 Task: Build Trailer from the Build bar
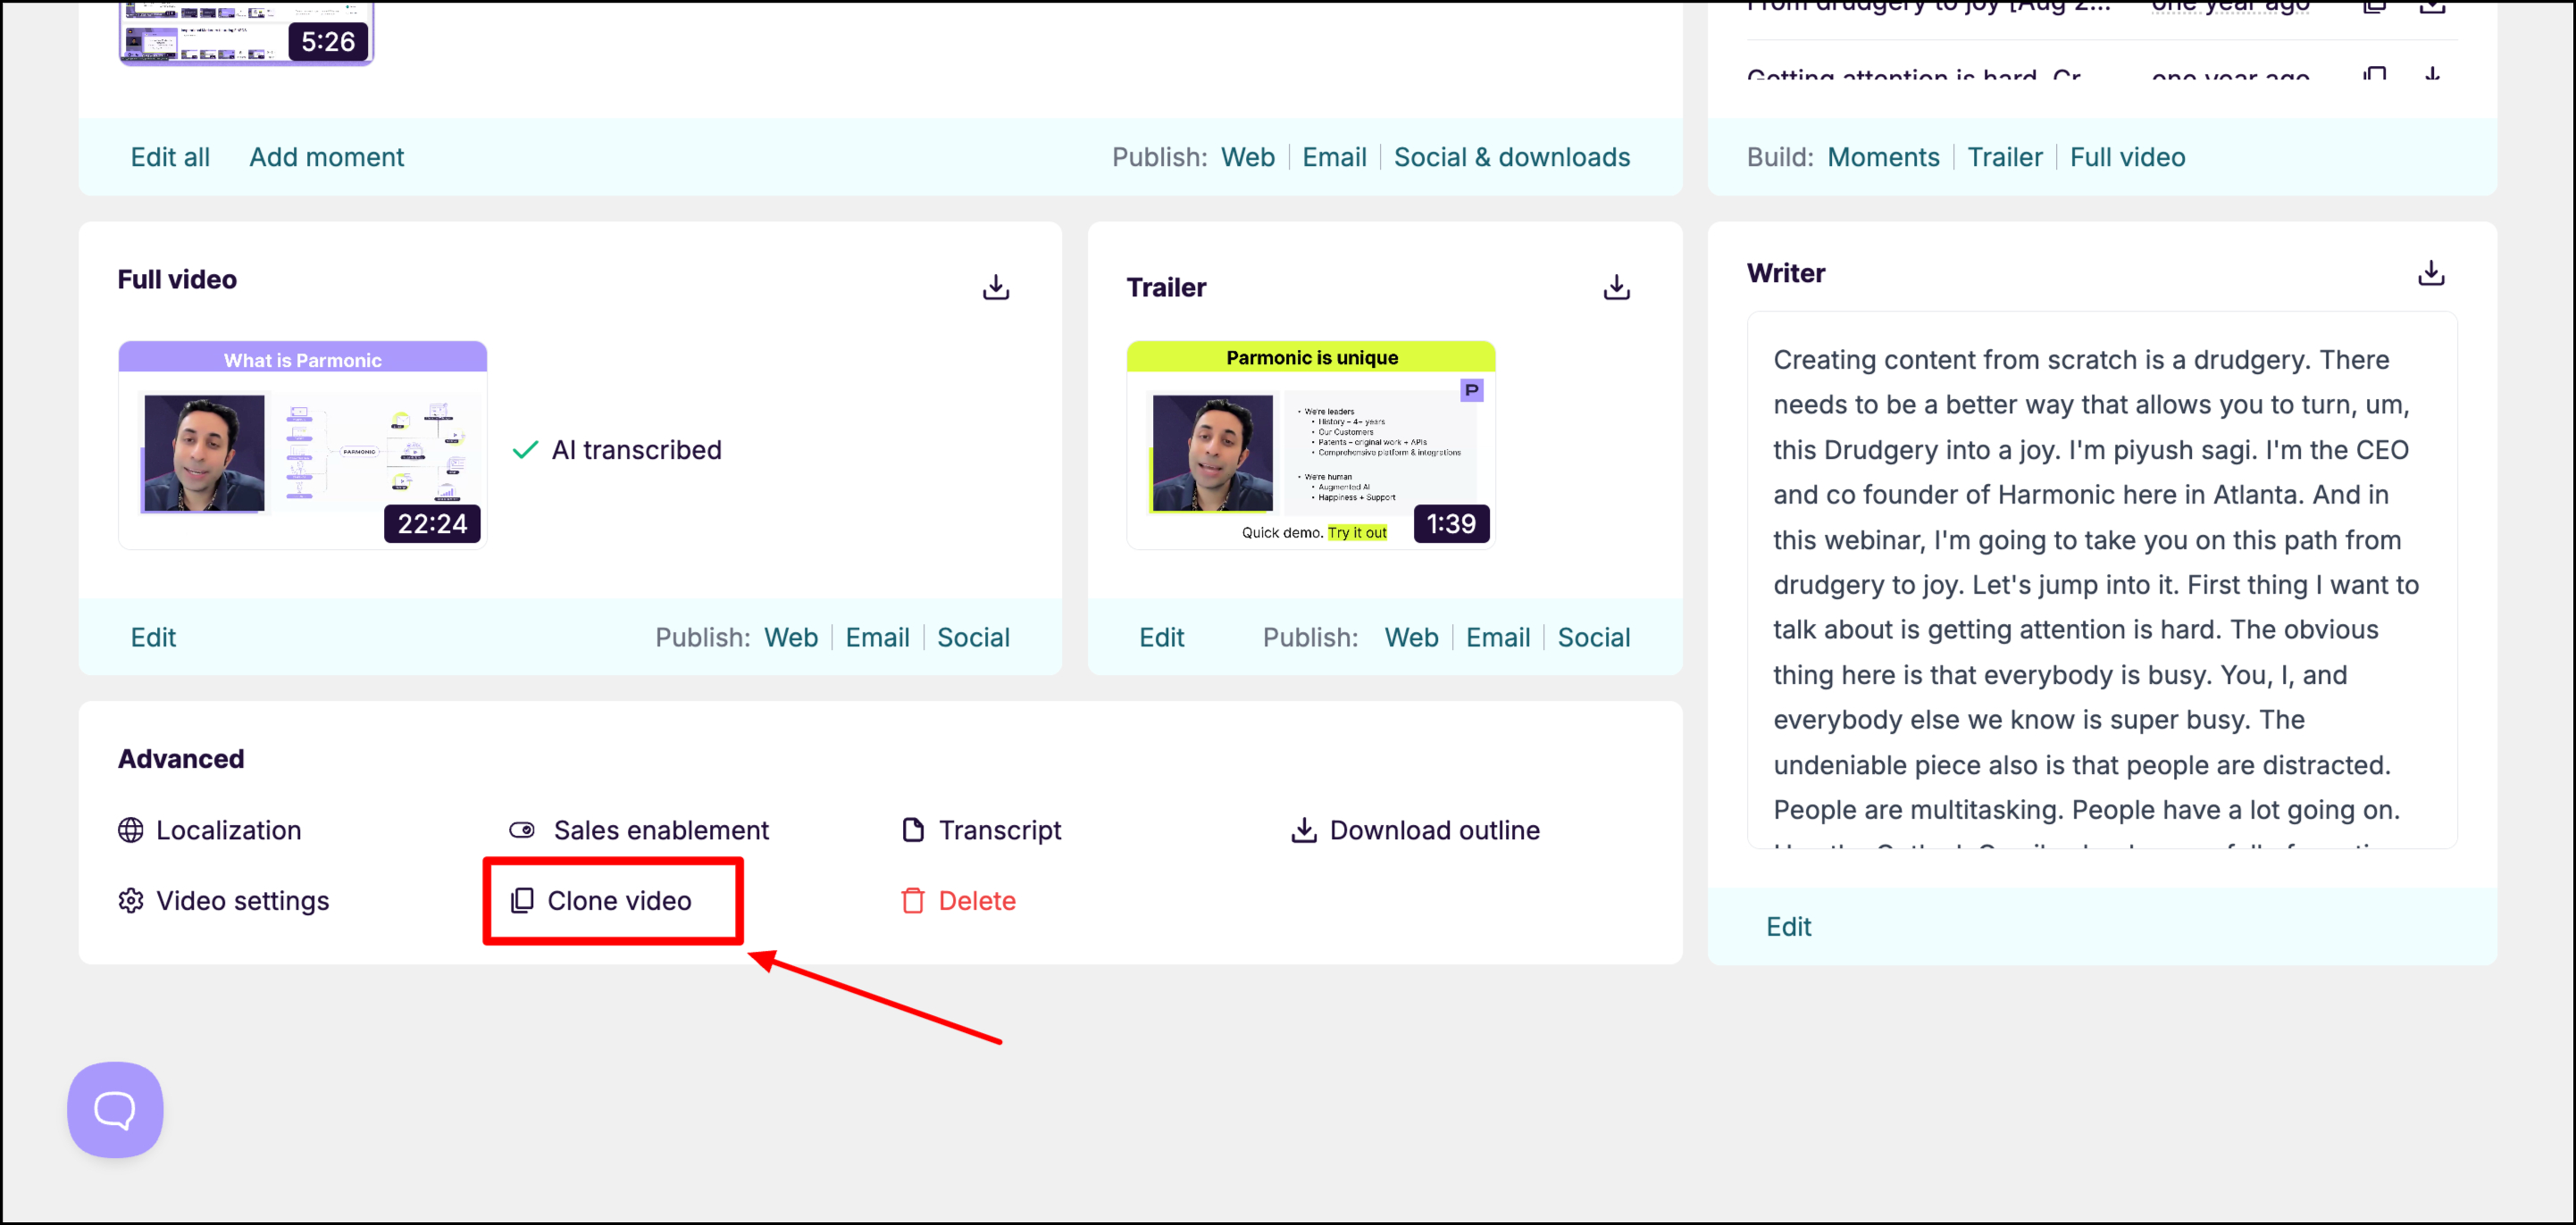(2004, 157)
